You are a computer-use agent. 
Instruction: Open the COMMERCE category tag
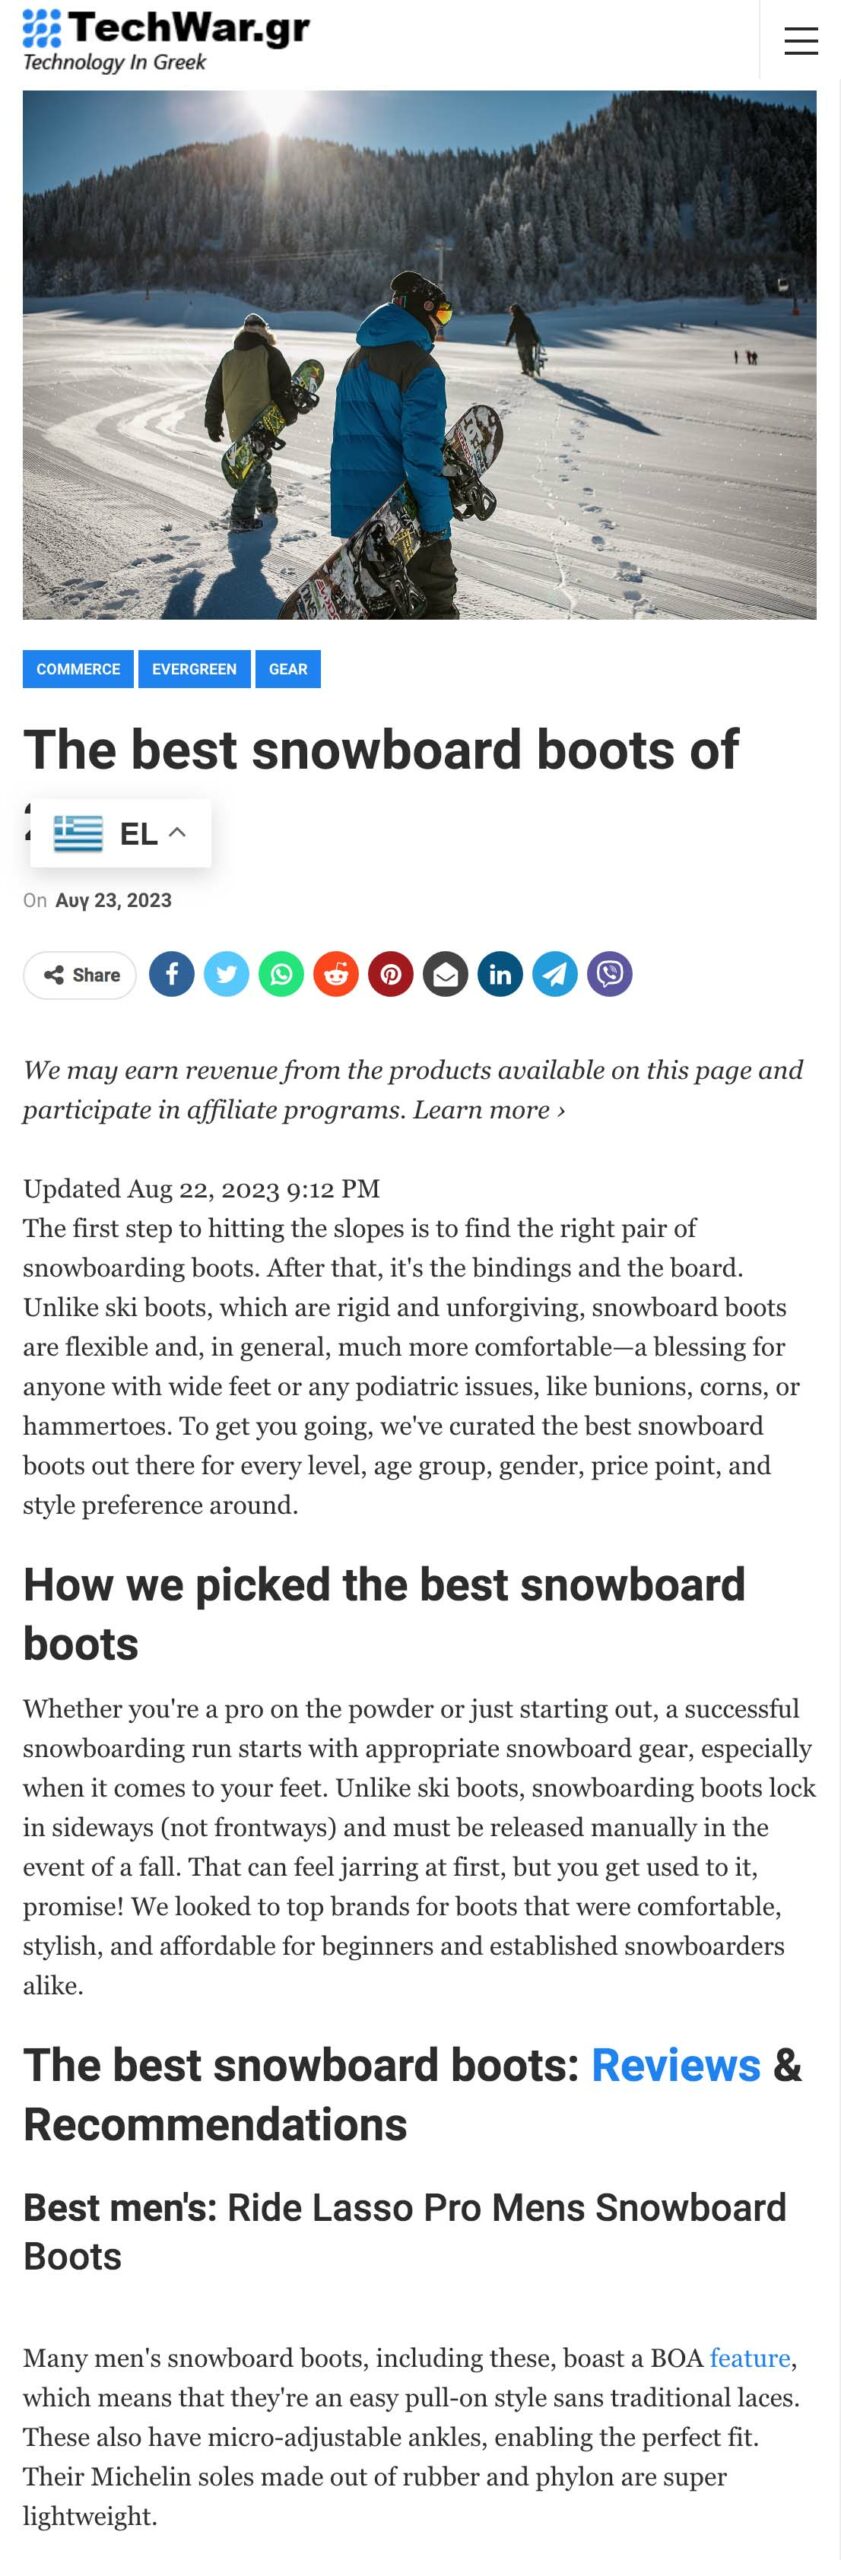(78, 669)
